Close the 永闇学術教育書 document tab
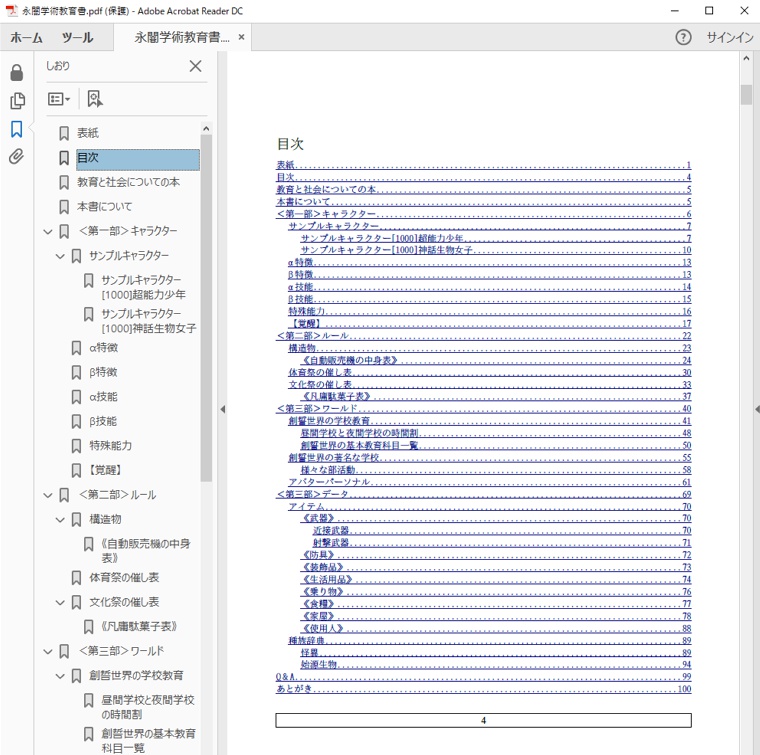The width and height of the screenshot is (760, 755). coord(241,37)
